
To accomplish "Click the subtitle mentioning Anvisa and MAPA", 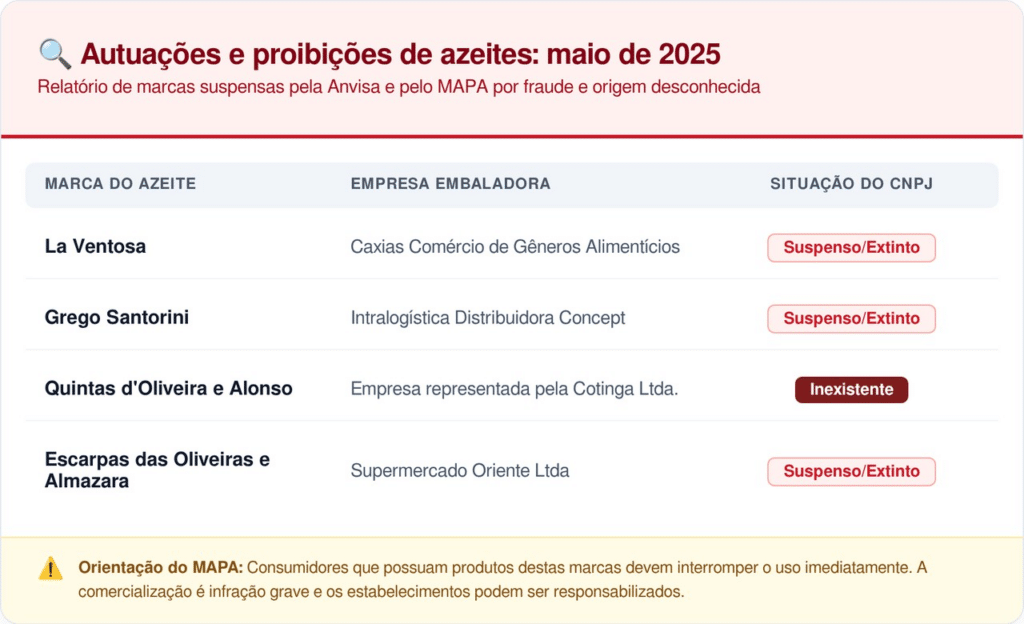I will [x=399, y=87].
